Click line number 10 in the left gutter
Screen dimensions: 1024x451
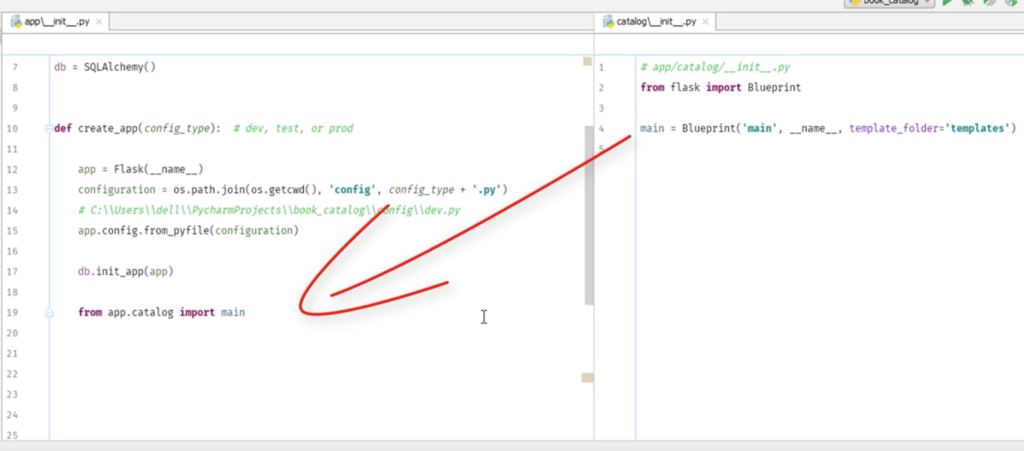[12, 129]
